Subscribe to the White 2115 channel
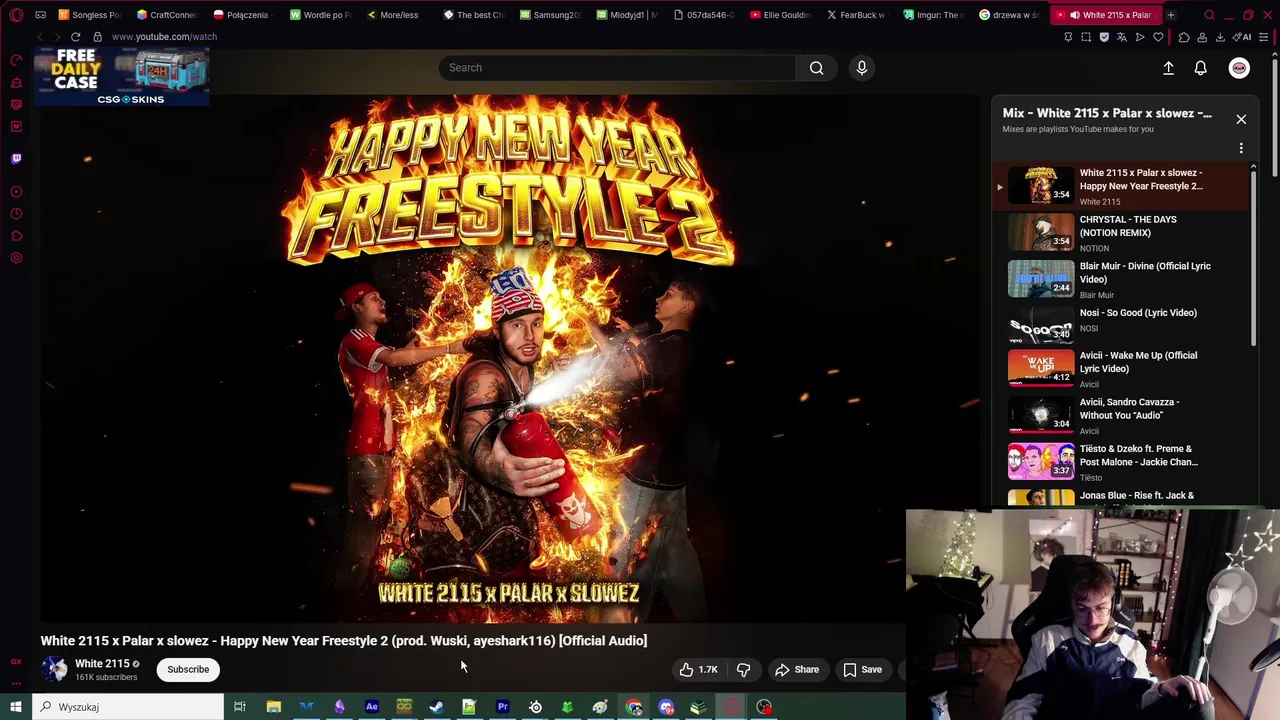1280x720 pixels. 188,670
